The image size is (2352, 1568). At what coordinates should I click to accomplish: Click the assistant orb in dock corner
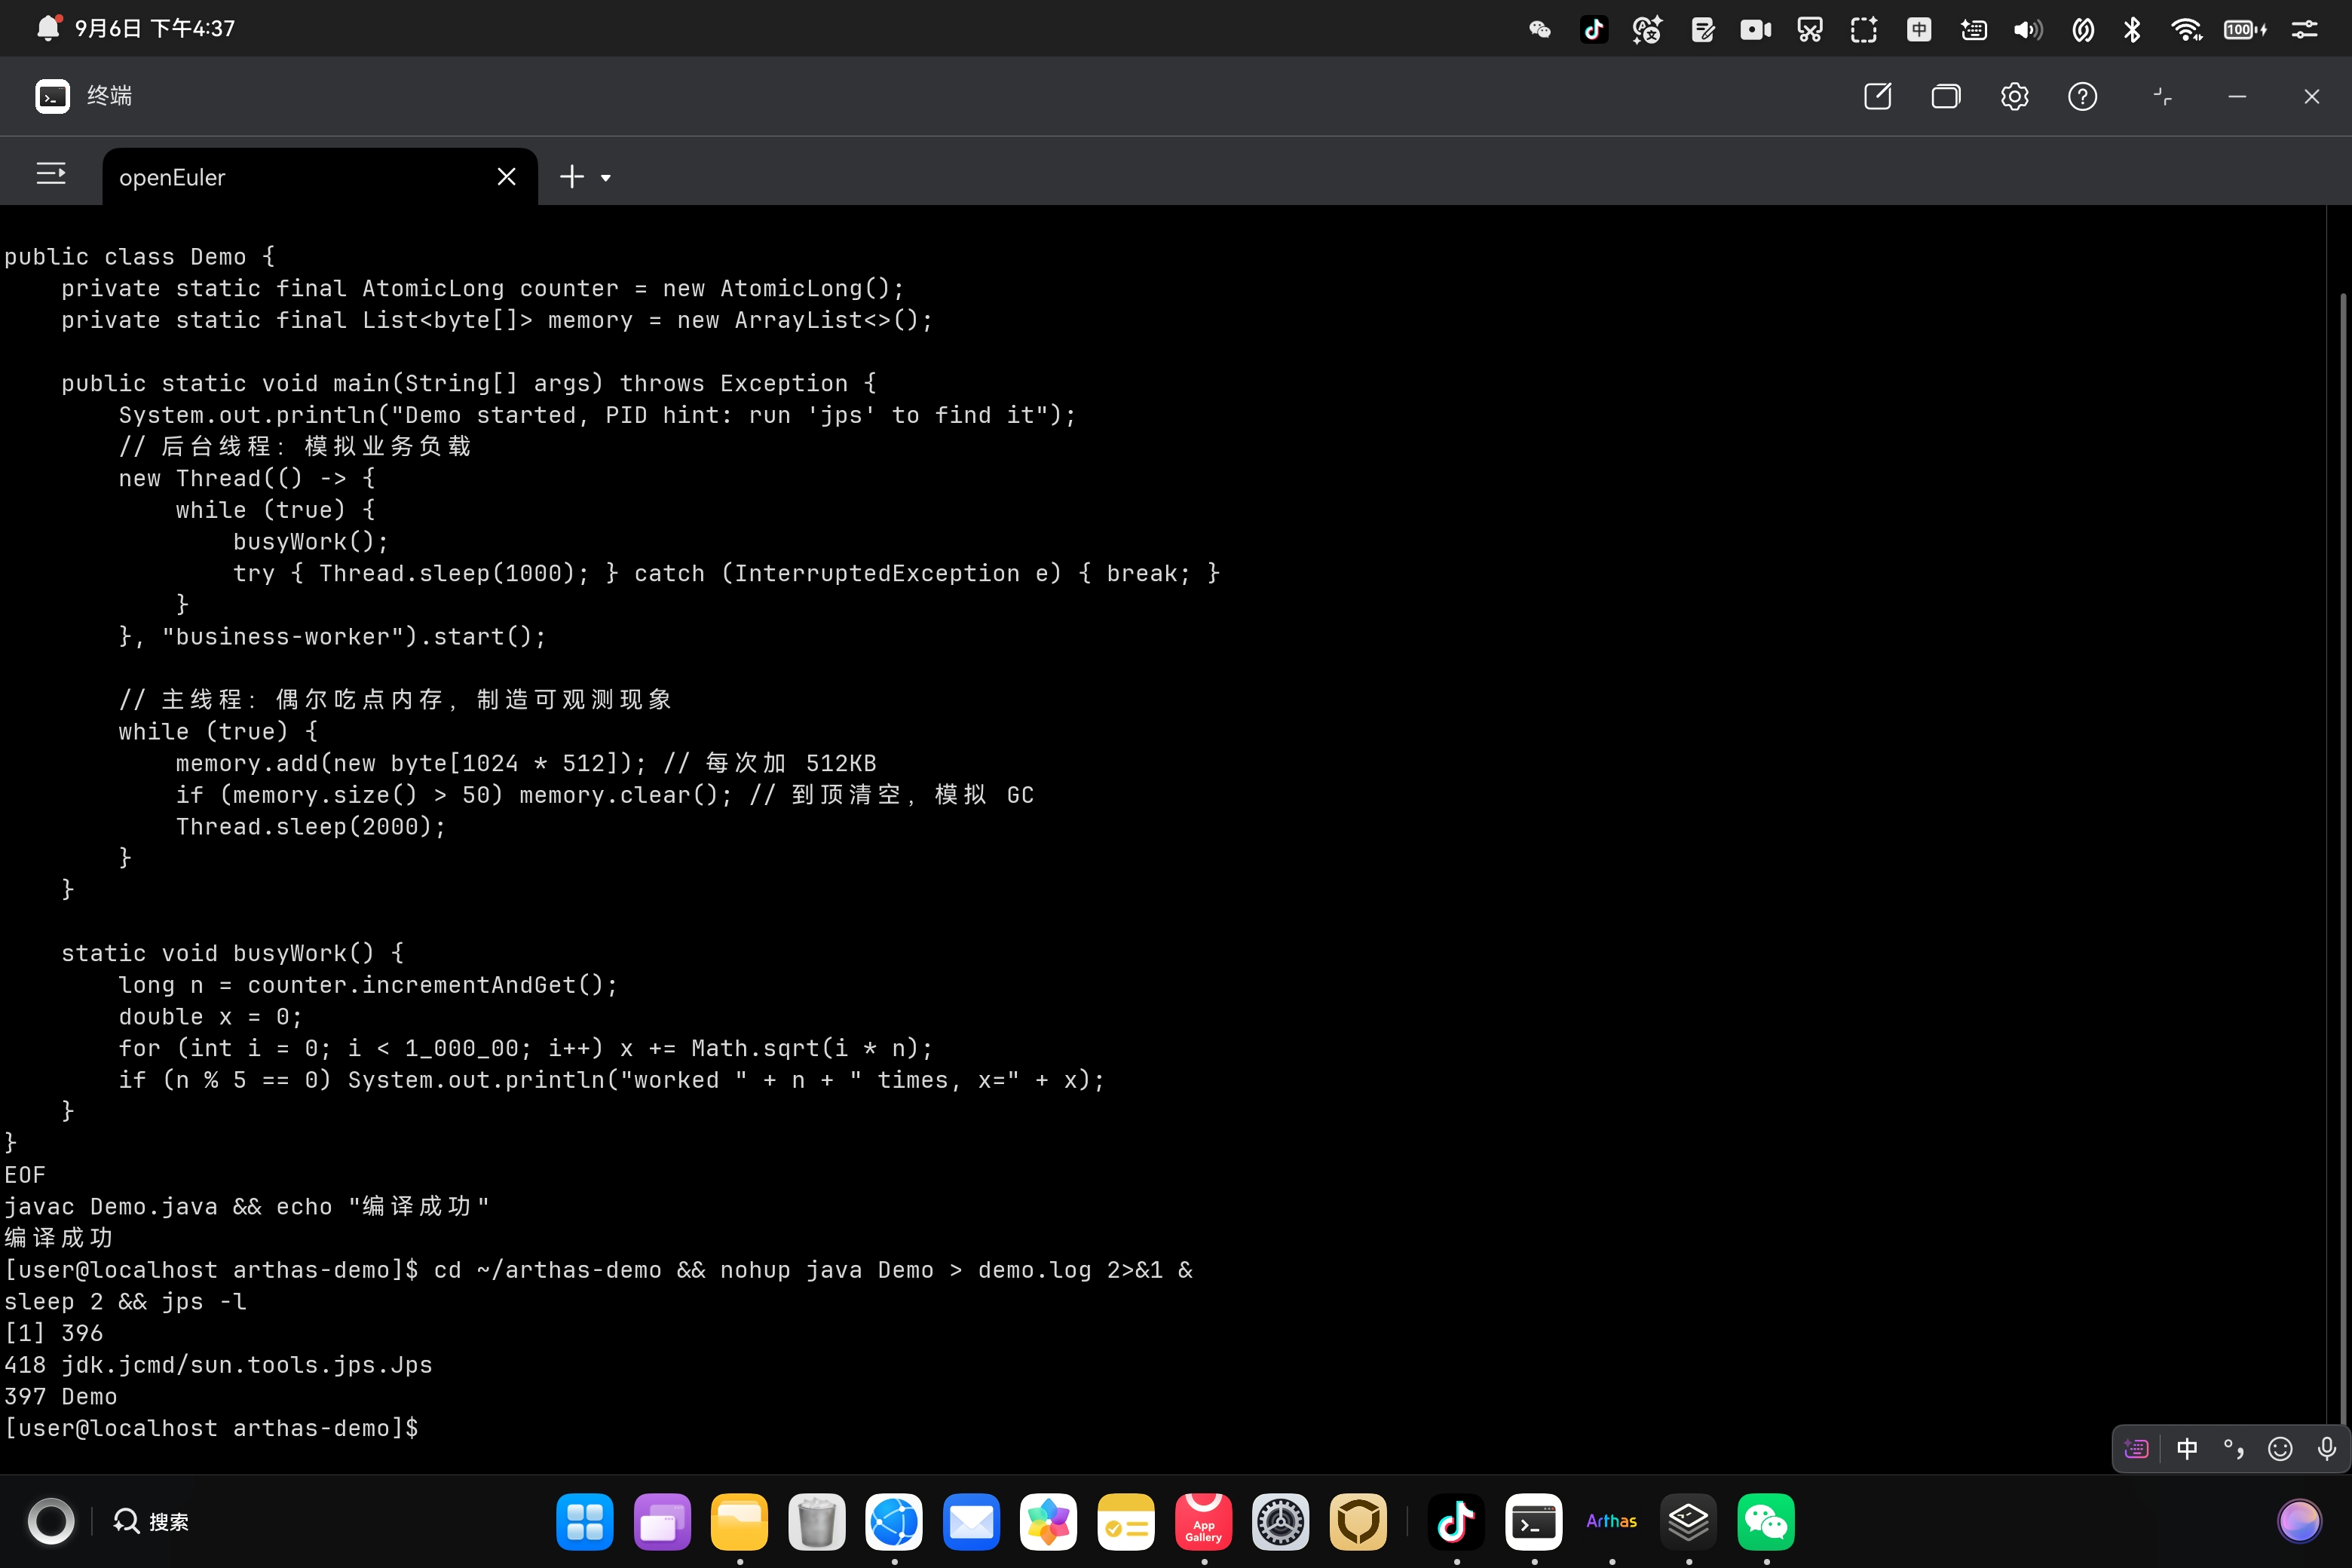coord(2299,1521)
